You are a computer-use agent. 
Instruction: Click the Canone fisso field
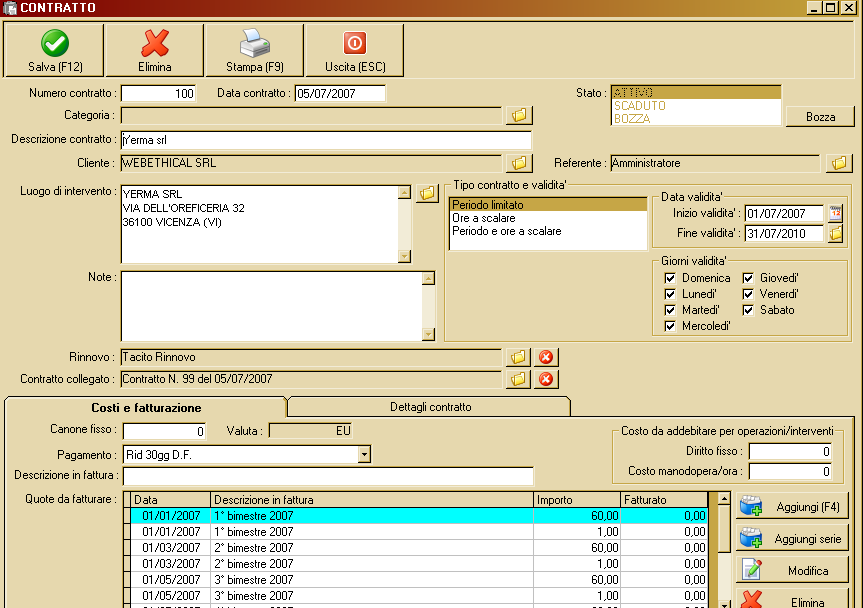coord(165,431)
